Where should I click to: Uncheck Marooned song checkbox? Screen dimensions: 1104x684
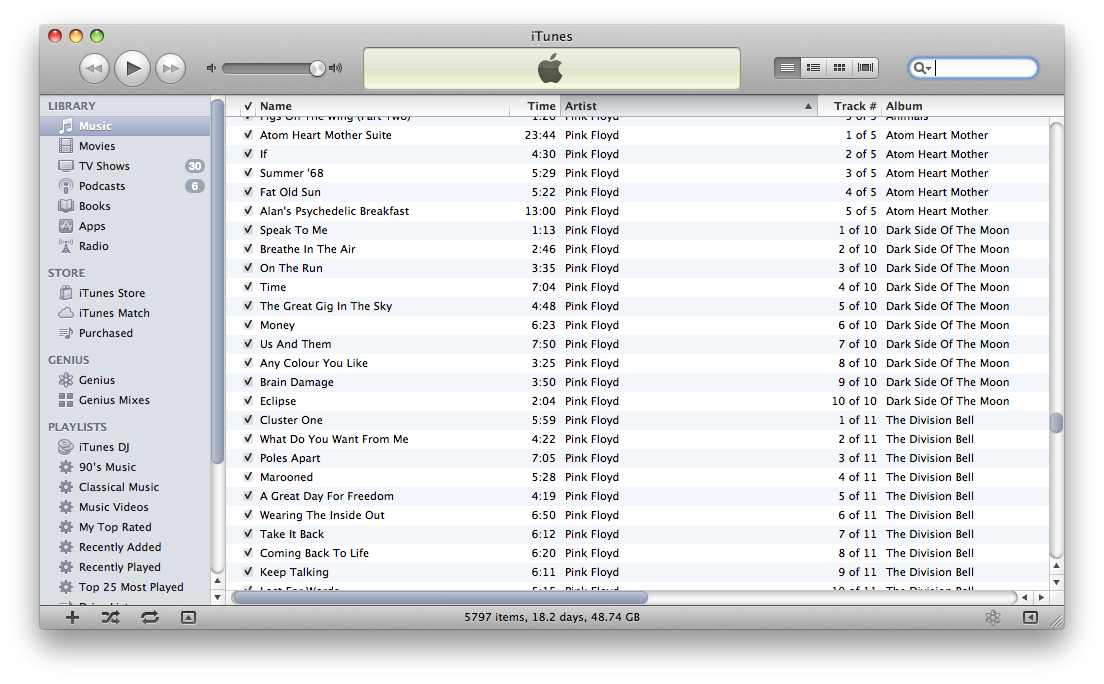coord(248,477)
